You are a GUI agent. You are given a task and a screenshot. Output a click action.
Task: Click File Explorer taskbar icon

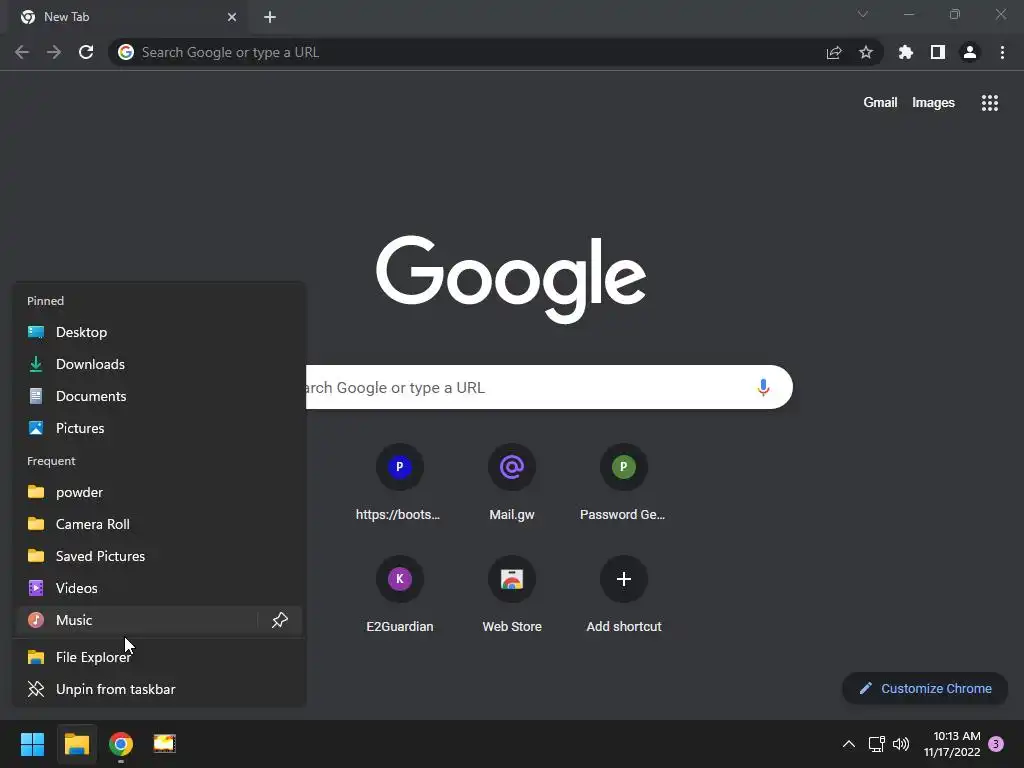(76, 744)
